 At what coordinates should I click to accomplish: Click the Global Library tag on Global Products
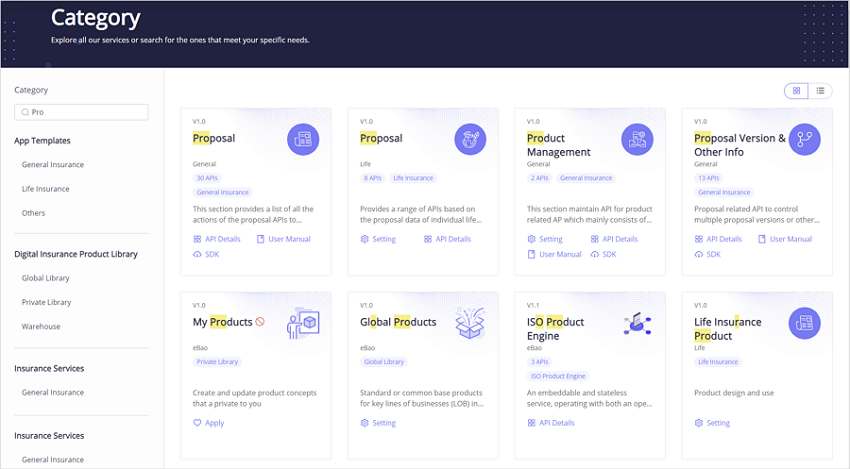[x=384, y=362]
